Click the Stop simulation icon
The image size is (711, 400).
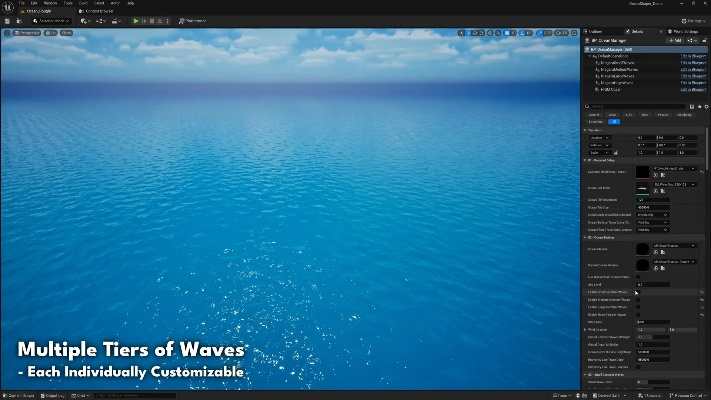click(153, 20)
